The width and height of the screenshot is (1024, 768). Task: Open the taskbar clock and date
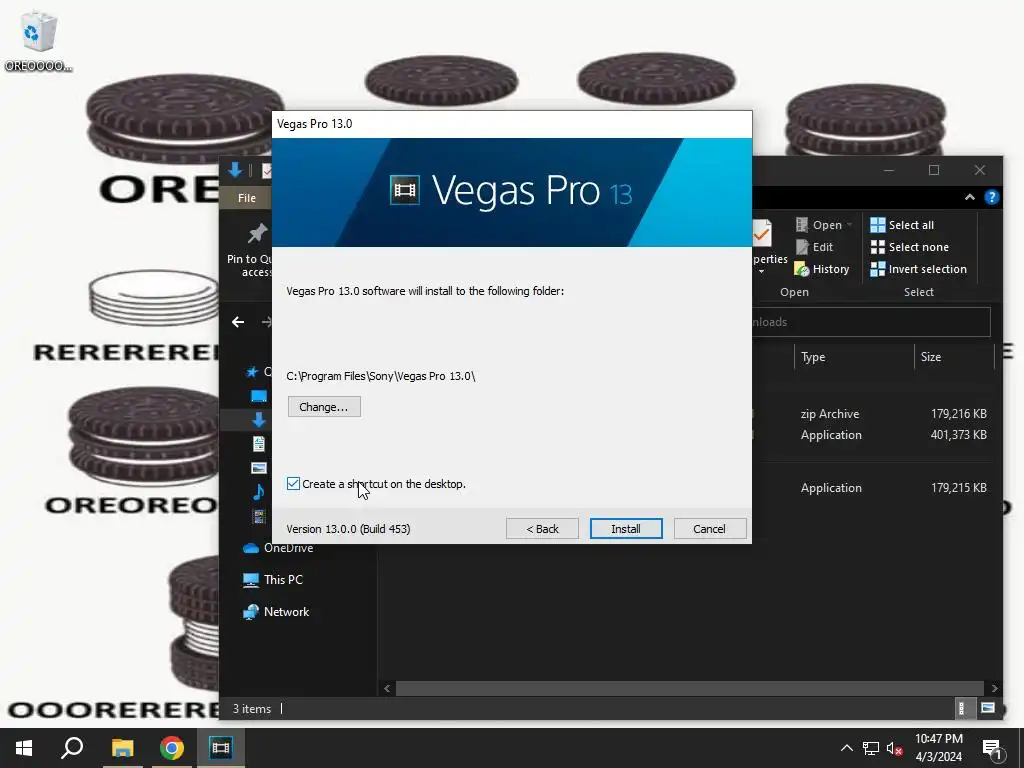pos(938,748)
